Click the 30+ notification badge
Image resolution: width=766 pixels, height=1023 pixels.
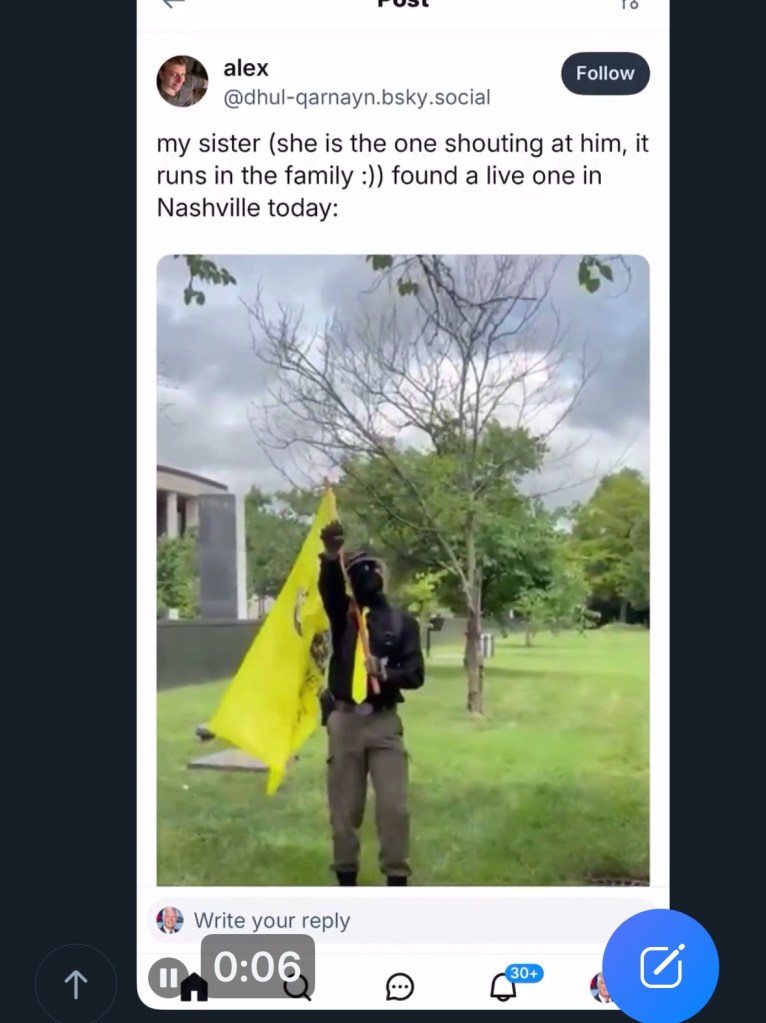pyautogui.click(x=525, y=973)
